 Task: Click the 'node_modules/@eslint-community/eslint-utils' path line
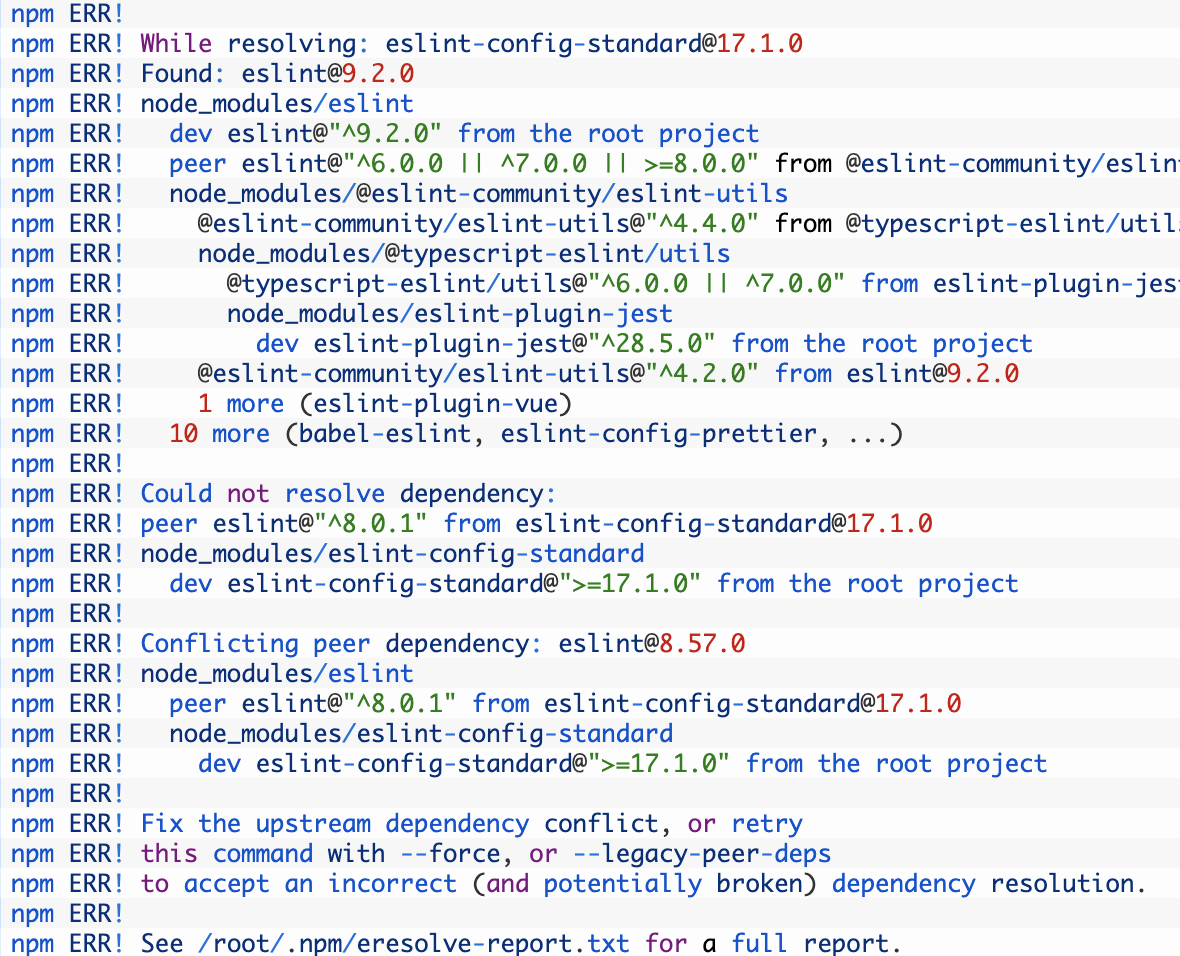(478, 193)
